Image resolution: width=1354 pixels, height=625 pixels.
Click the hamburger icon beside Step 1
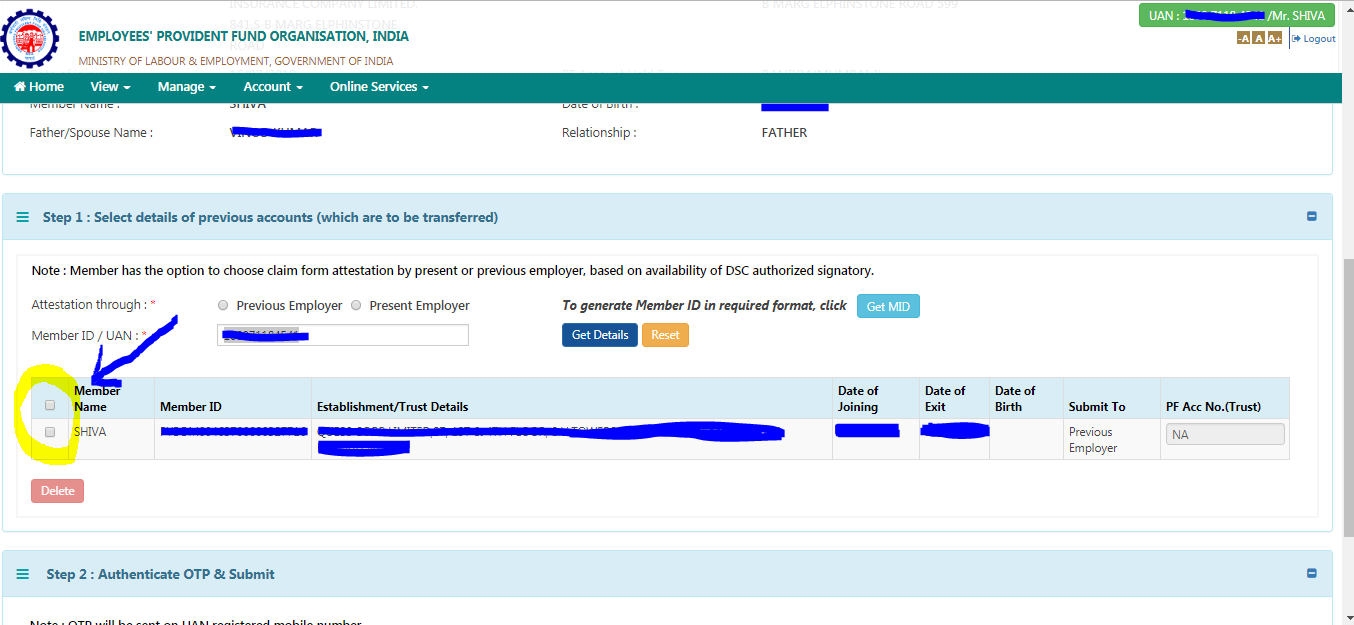pos(22,216)
